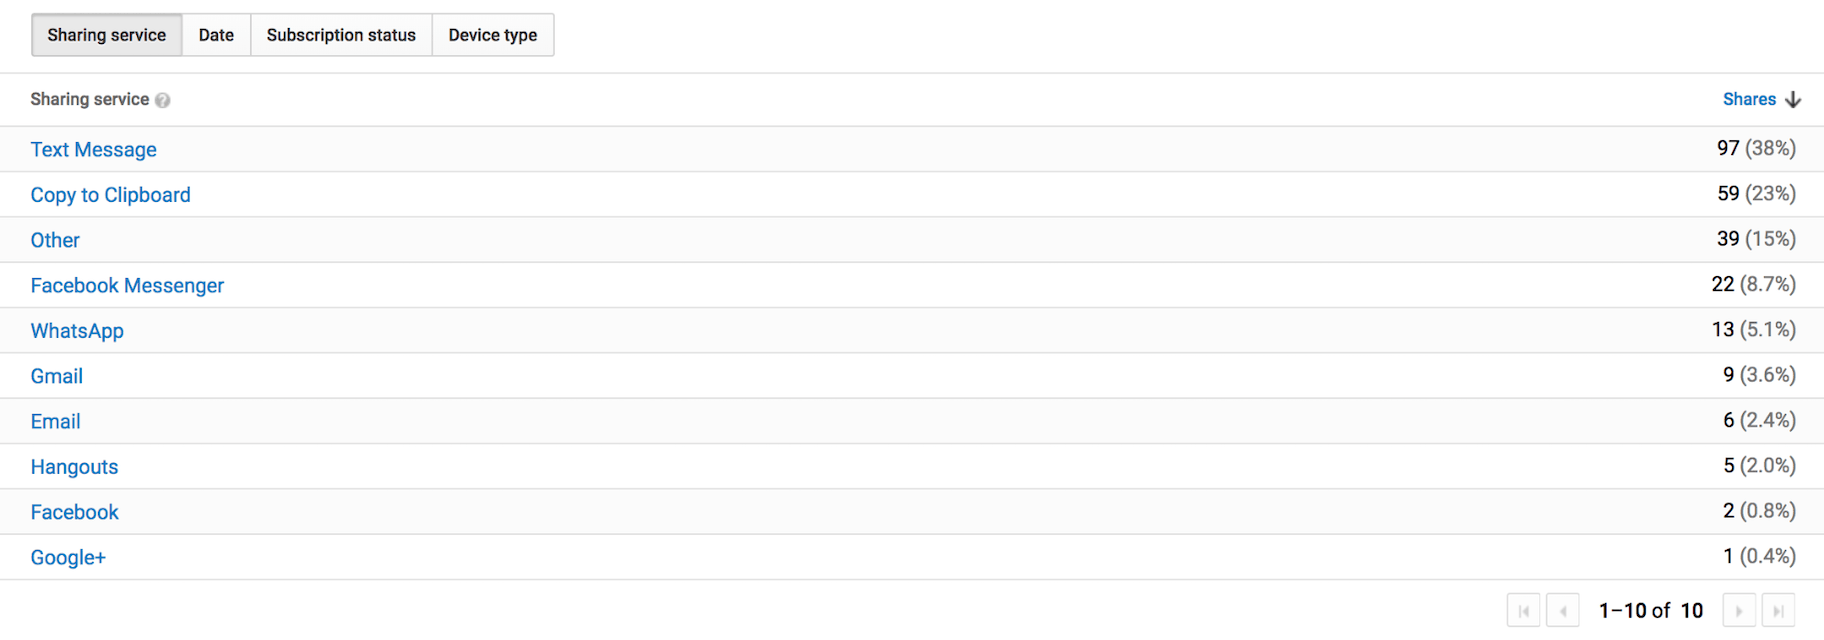Open the Text Message sharing service
Viewport: 1824px width, 640px height.
(94, 150)
